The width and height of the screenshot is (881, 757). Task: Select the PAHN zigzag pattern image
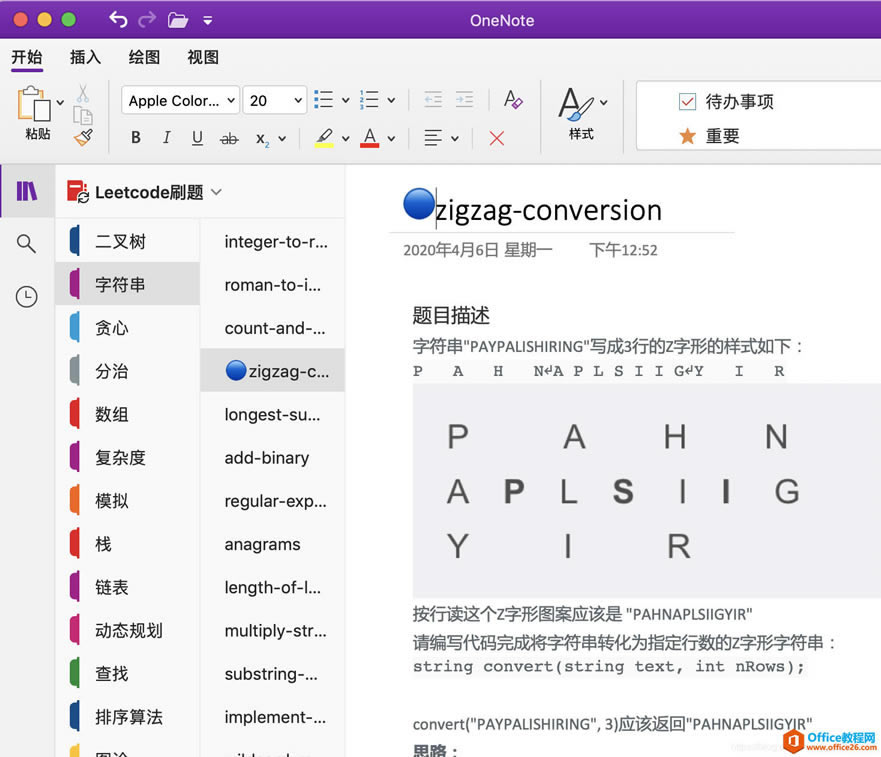coord(646,491)
